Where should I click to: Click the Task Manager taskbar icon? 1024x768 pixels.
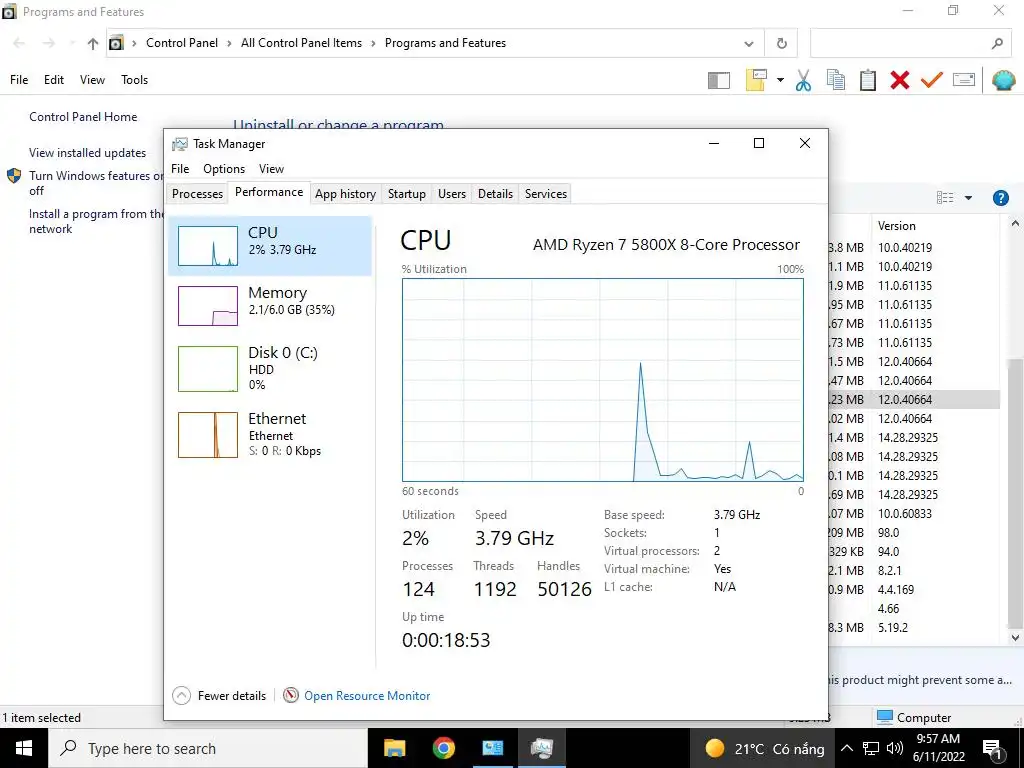pyautogui.click(x=541, y=748)
